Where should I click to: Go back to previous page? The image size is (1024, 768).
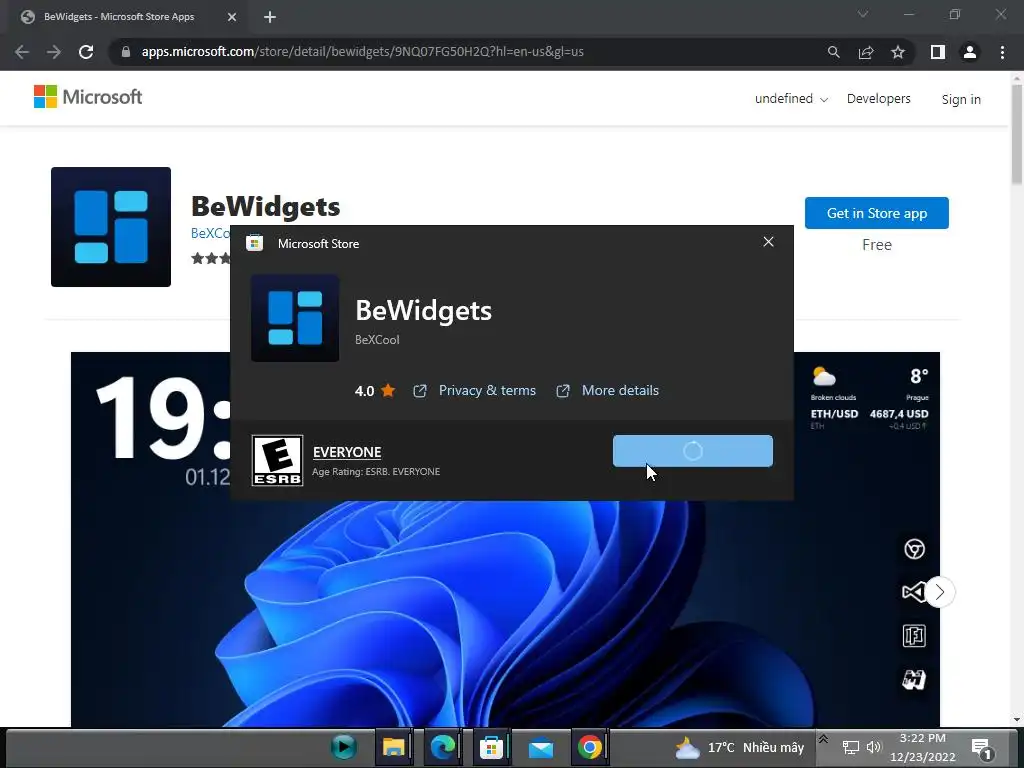pyautogui.click(x=22, y=52)
